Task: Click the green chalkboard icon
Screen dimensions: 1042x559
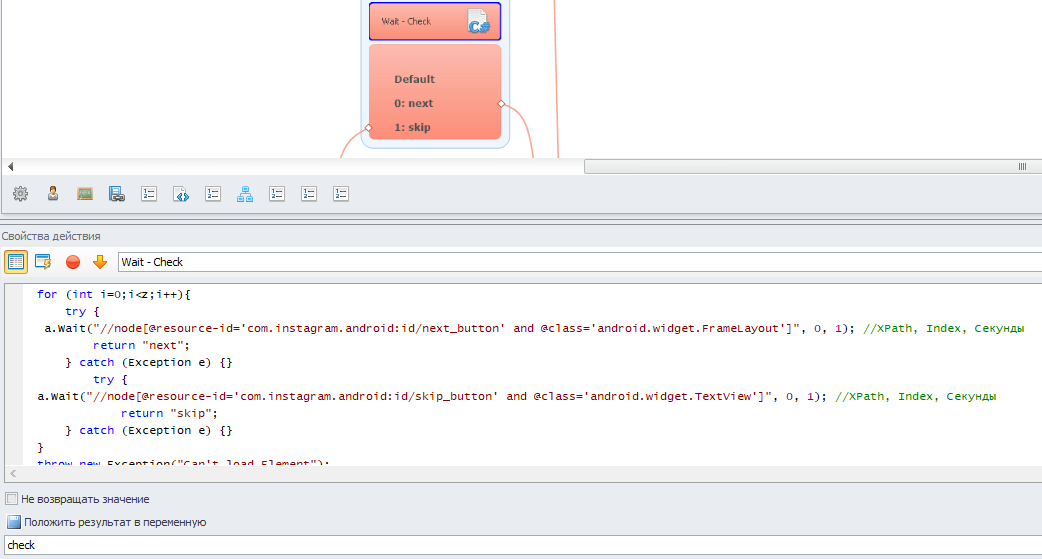Action: (x=84, y=193)
